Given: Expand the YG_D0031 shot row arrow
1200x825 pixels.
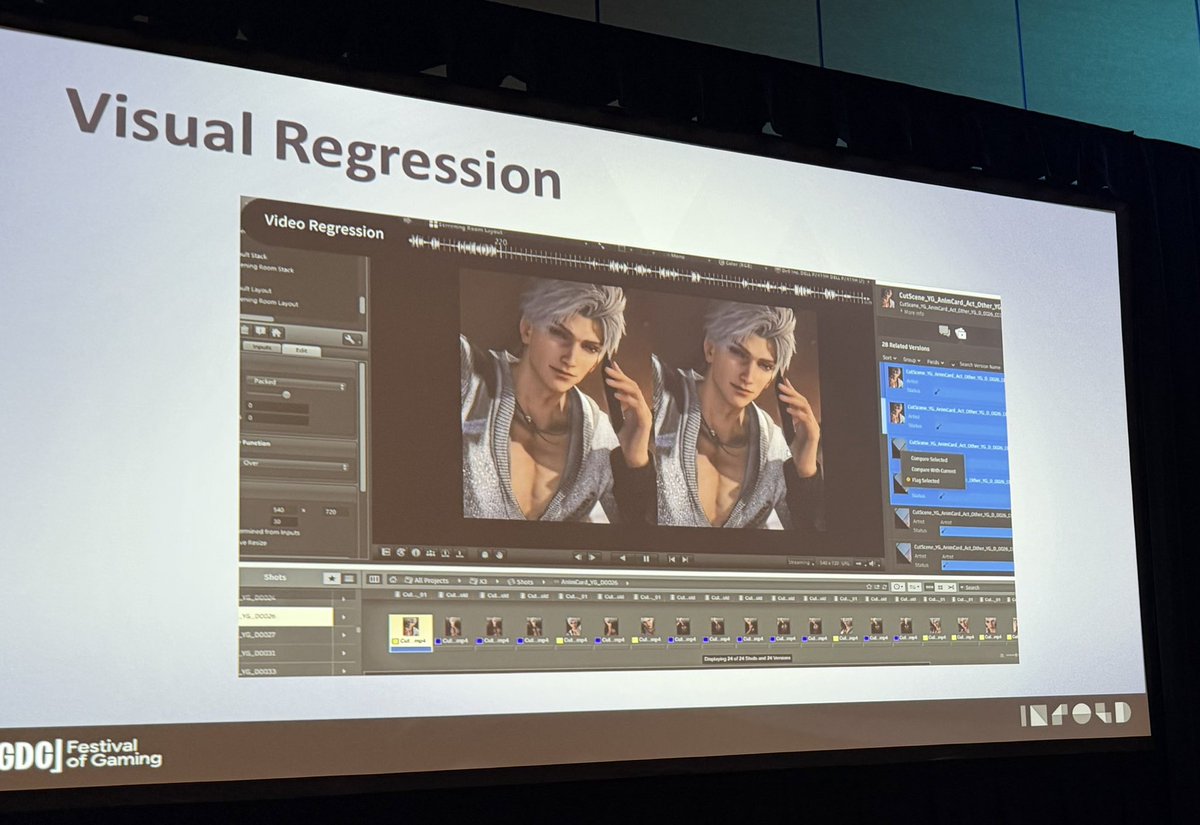Looking at the screenshot, I should click(343, 653).
